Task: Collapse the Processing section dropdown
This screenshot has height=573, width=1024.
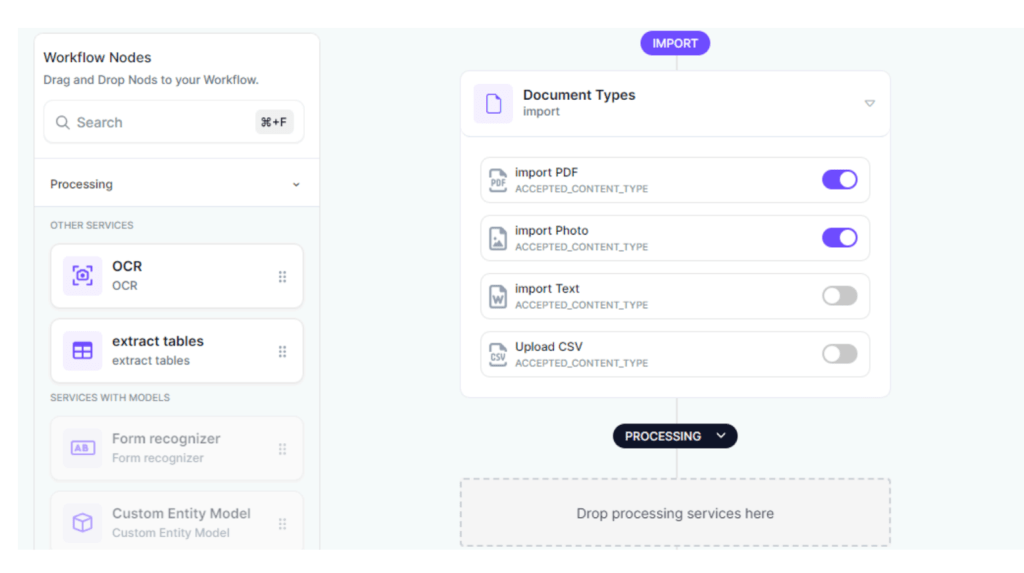Action: pos(296,185)
